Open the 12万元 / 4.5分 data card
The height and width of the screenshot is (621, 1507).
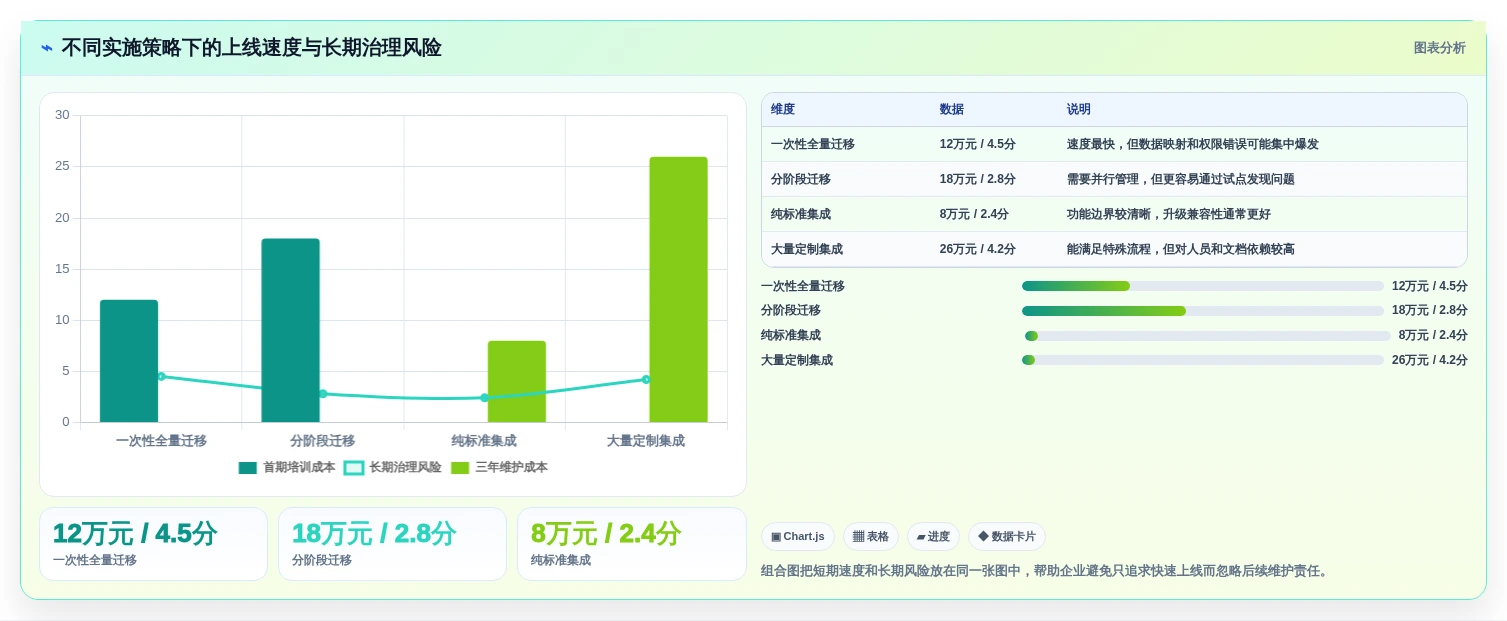tap(153, 544)
